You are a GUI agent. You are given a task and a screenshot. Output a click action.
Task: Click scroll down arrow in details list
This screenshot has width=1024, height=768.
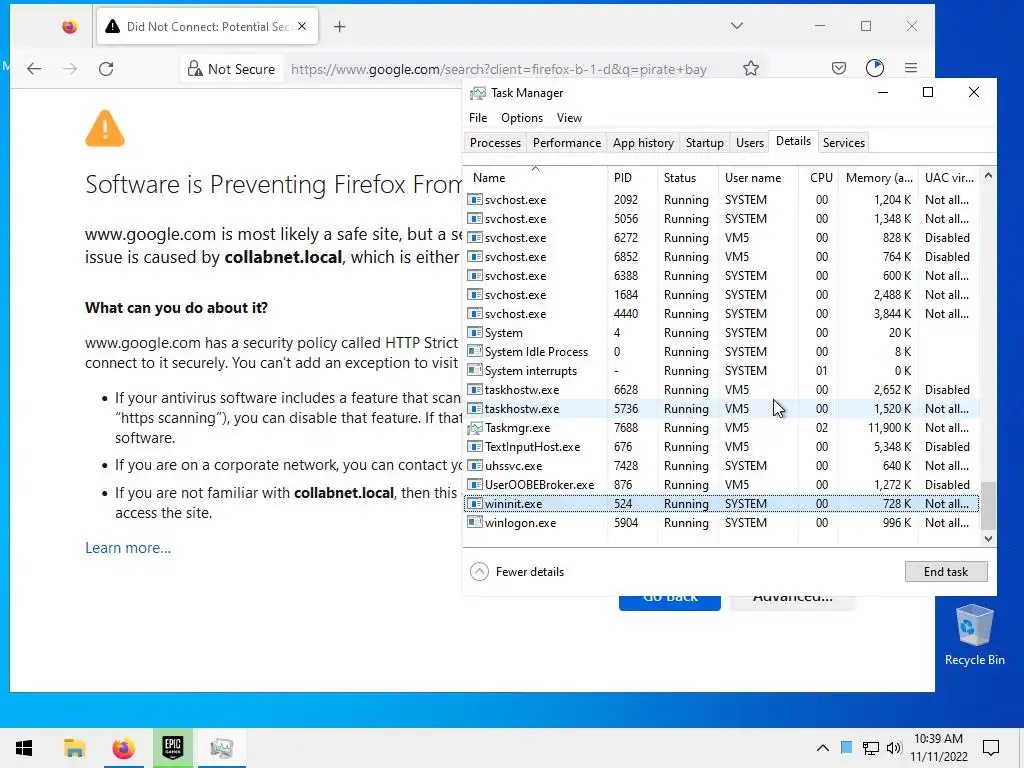pos(988,539)
